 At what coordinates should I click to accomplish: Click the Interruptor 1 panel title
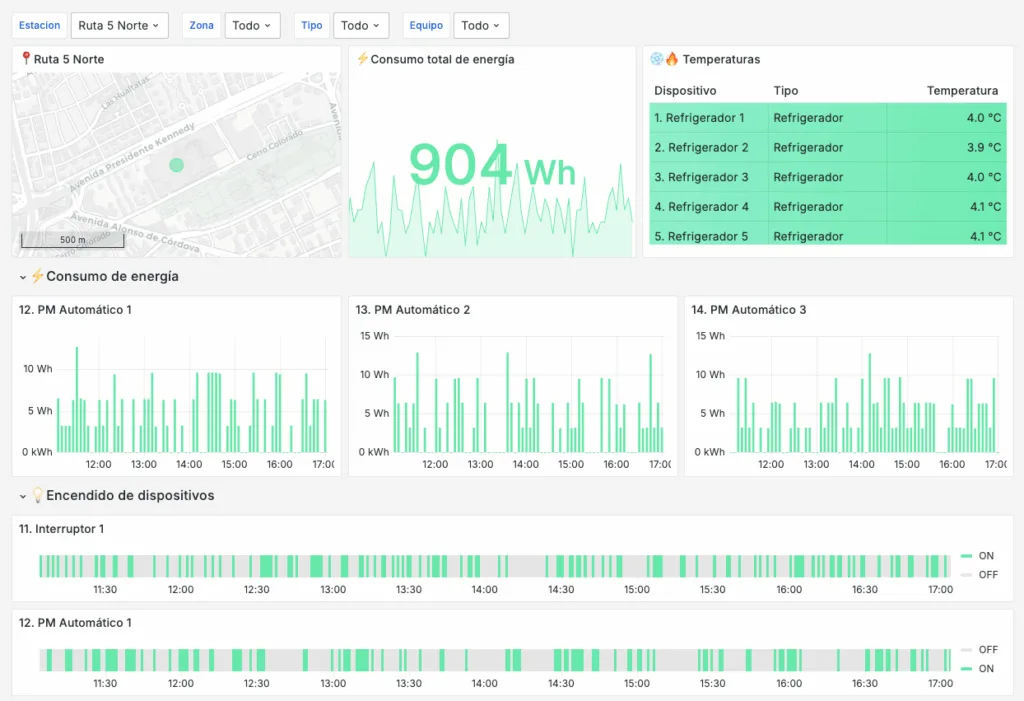(x=60, y=529)
